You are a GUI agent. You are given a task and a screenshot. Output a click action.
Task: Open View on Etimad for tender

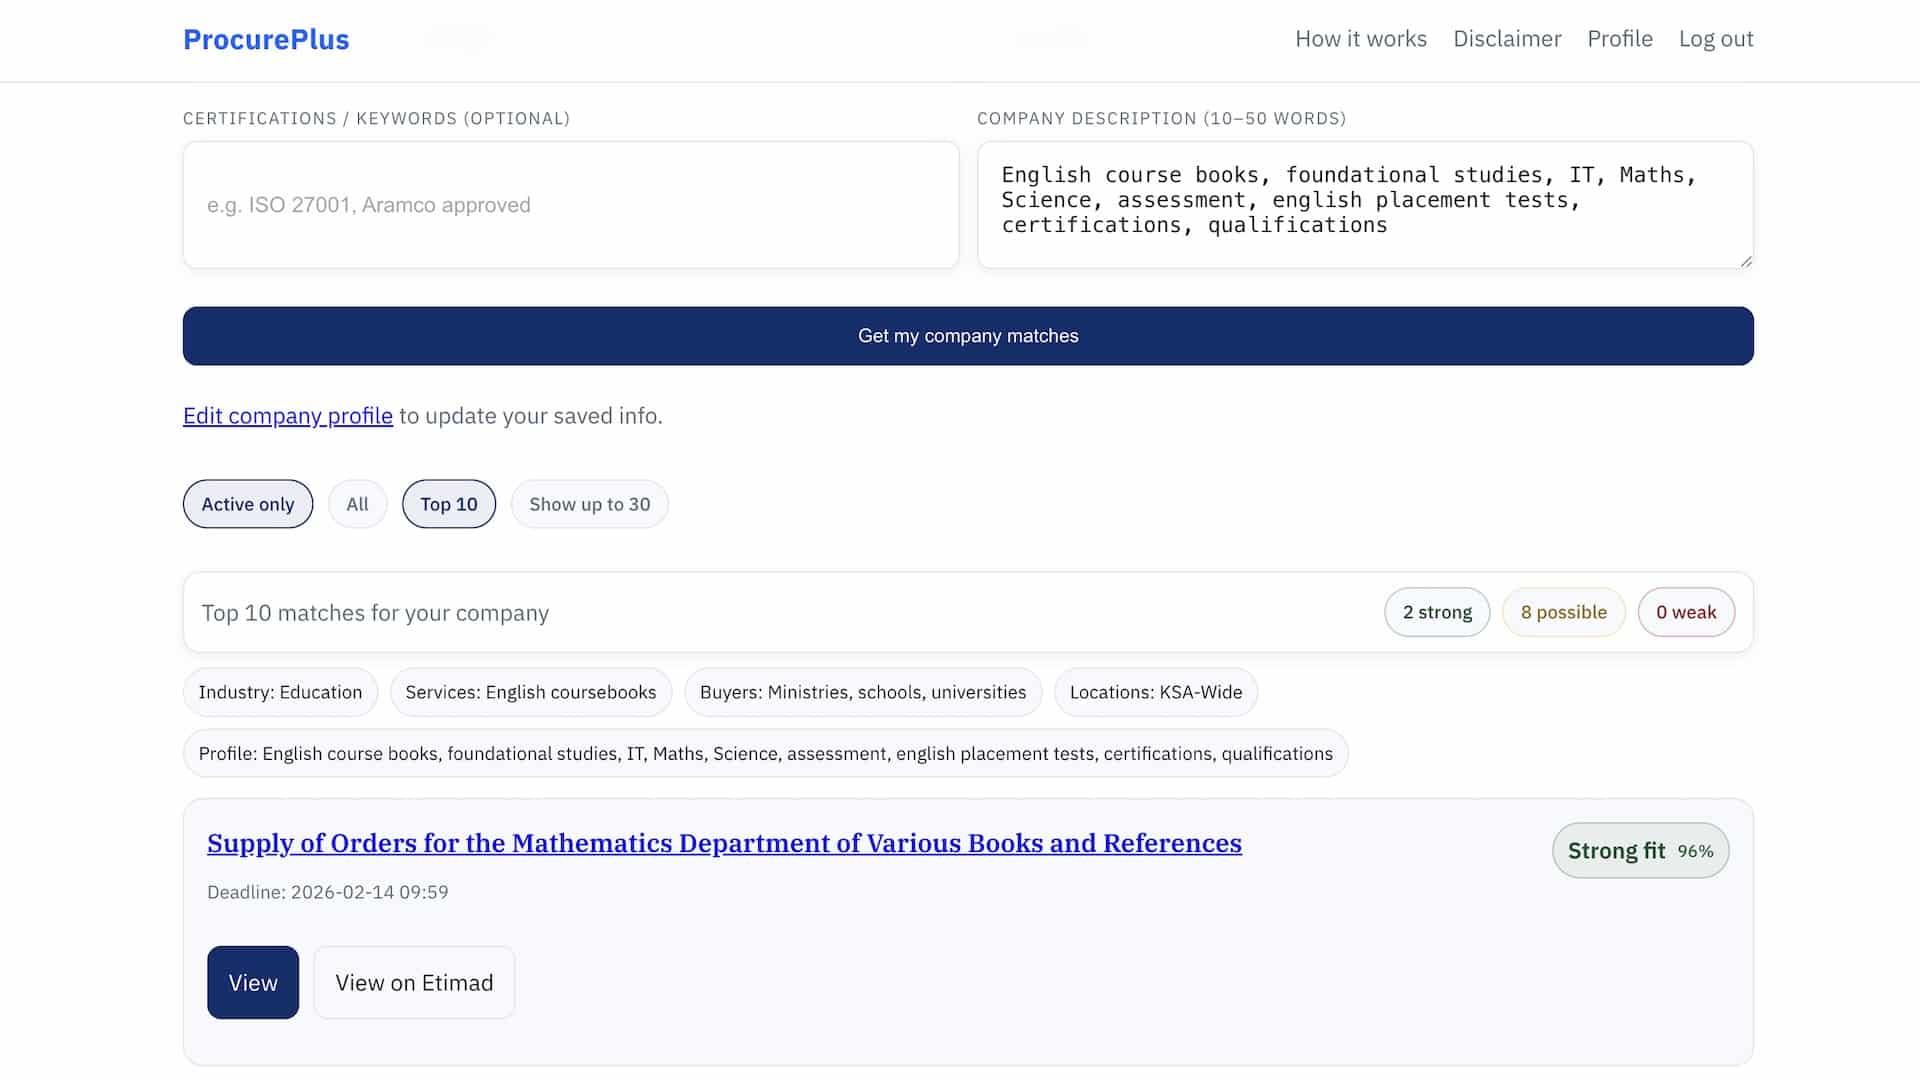click(414, 983)
